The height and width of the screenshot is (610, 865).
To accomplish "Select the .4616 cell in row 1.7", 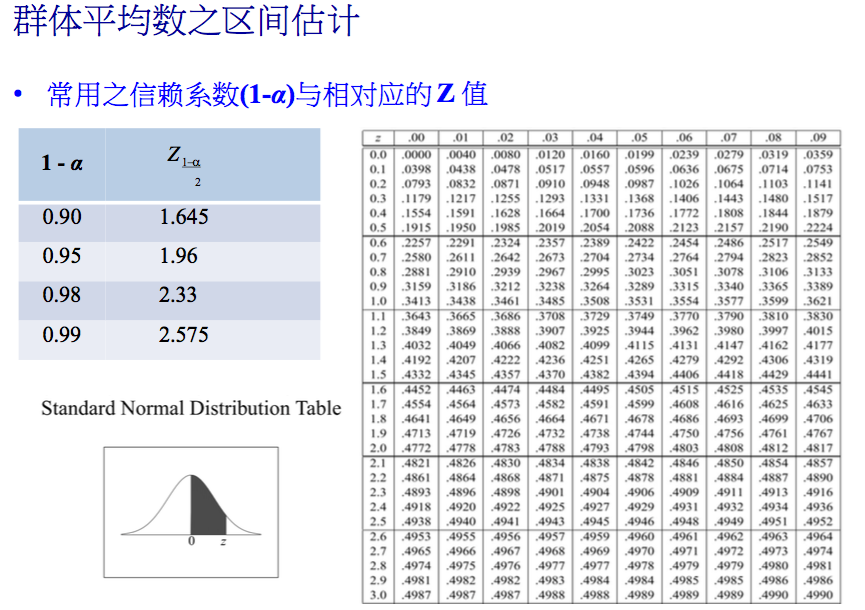I will click(x=729, y=404).
